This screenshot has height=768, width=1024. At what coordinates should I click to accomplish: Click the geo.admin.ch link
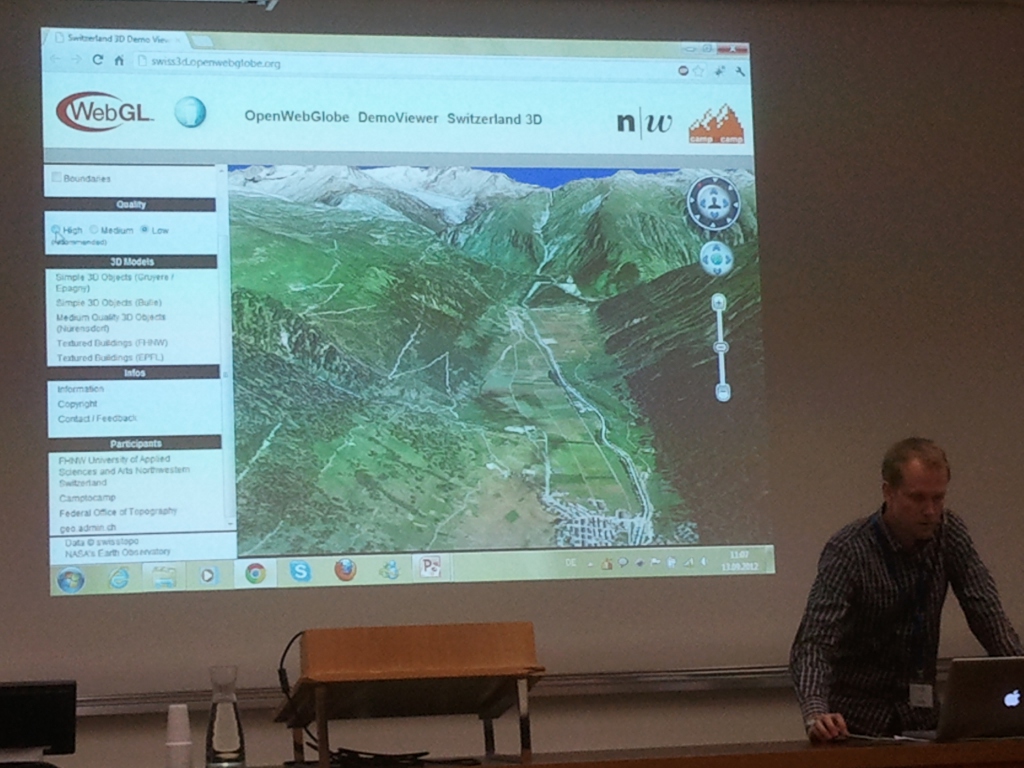pos(88,528)
